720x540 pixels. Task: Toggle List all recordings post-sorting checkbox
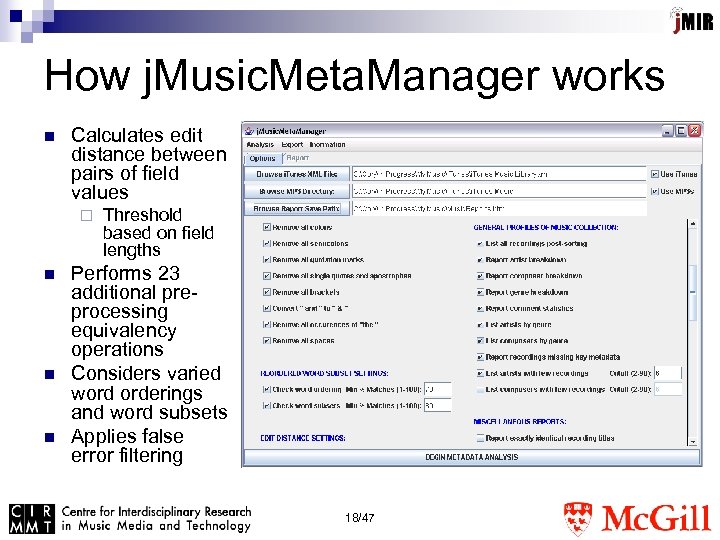point(480,244)
